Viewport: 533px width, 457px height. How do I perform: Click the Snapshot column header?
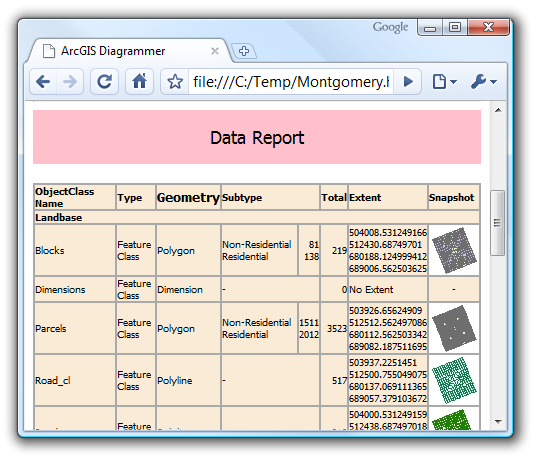point(453,198)
